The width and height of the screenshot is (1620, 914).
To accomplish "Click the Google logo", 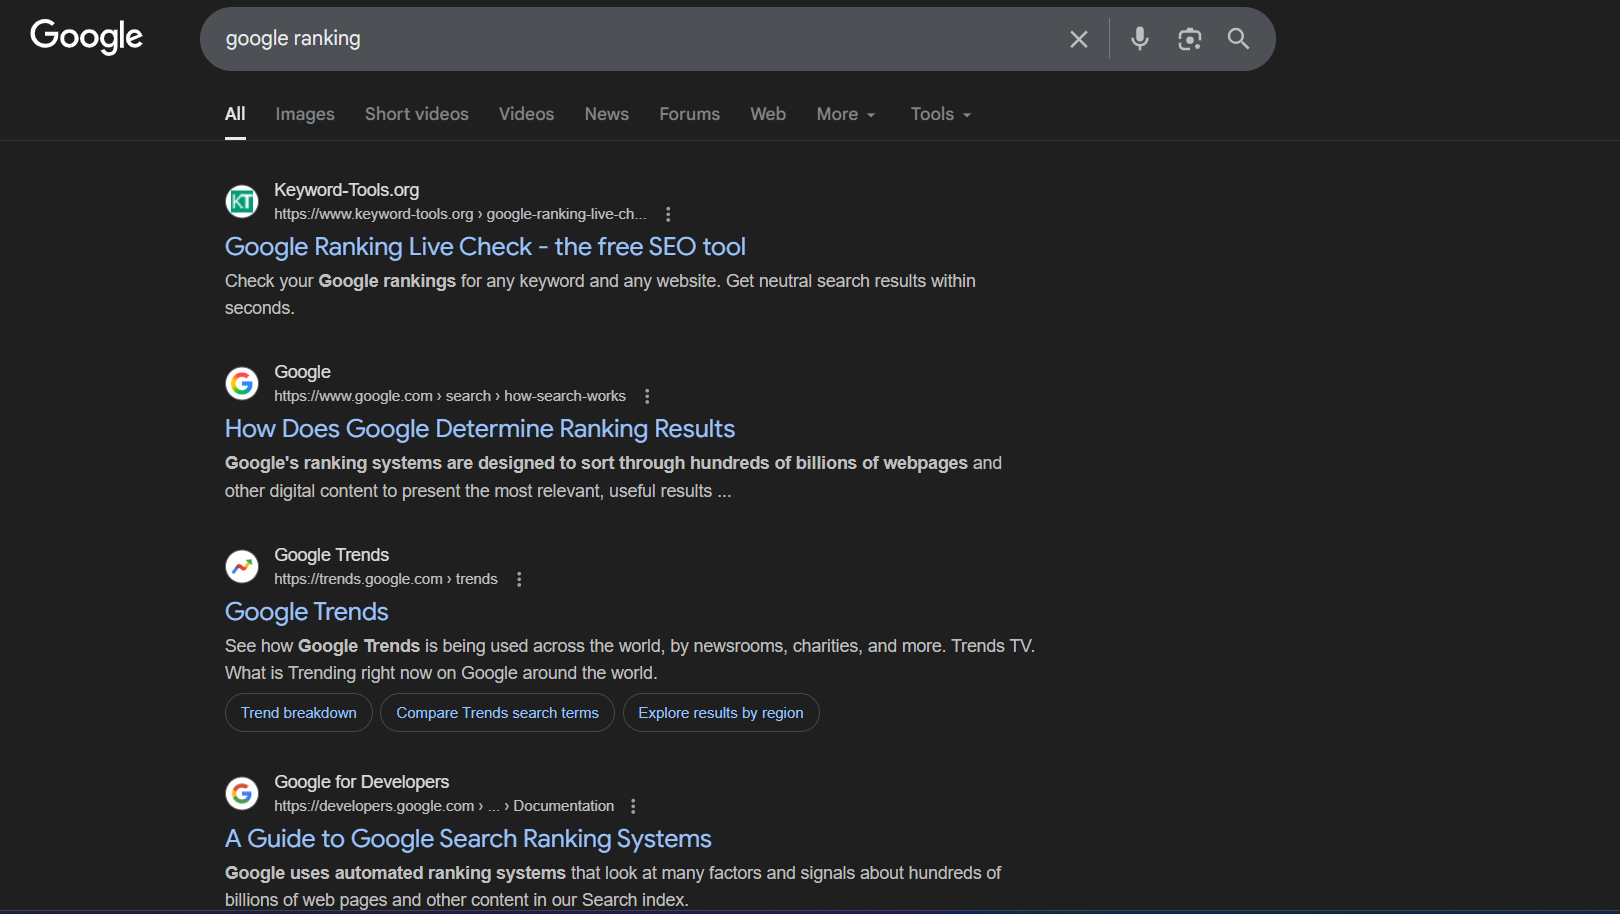I will point(86,37).
